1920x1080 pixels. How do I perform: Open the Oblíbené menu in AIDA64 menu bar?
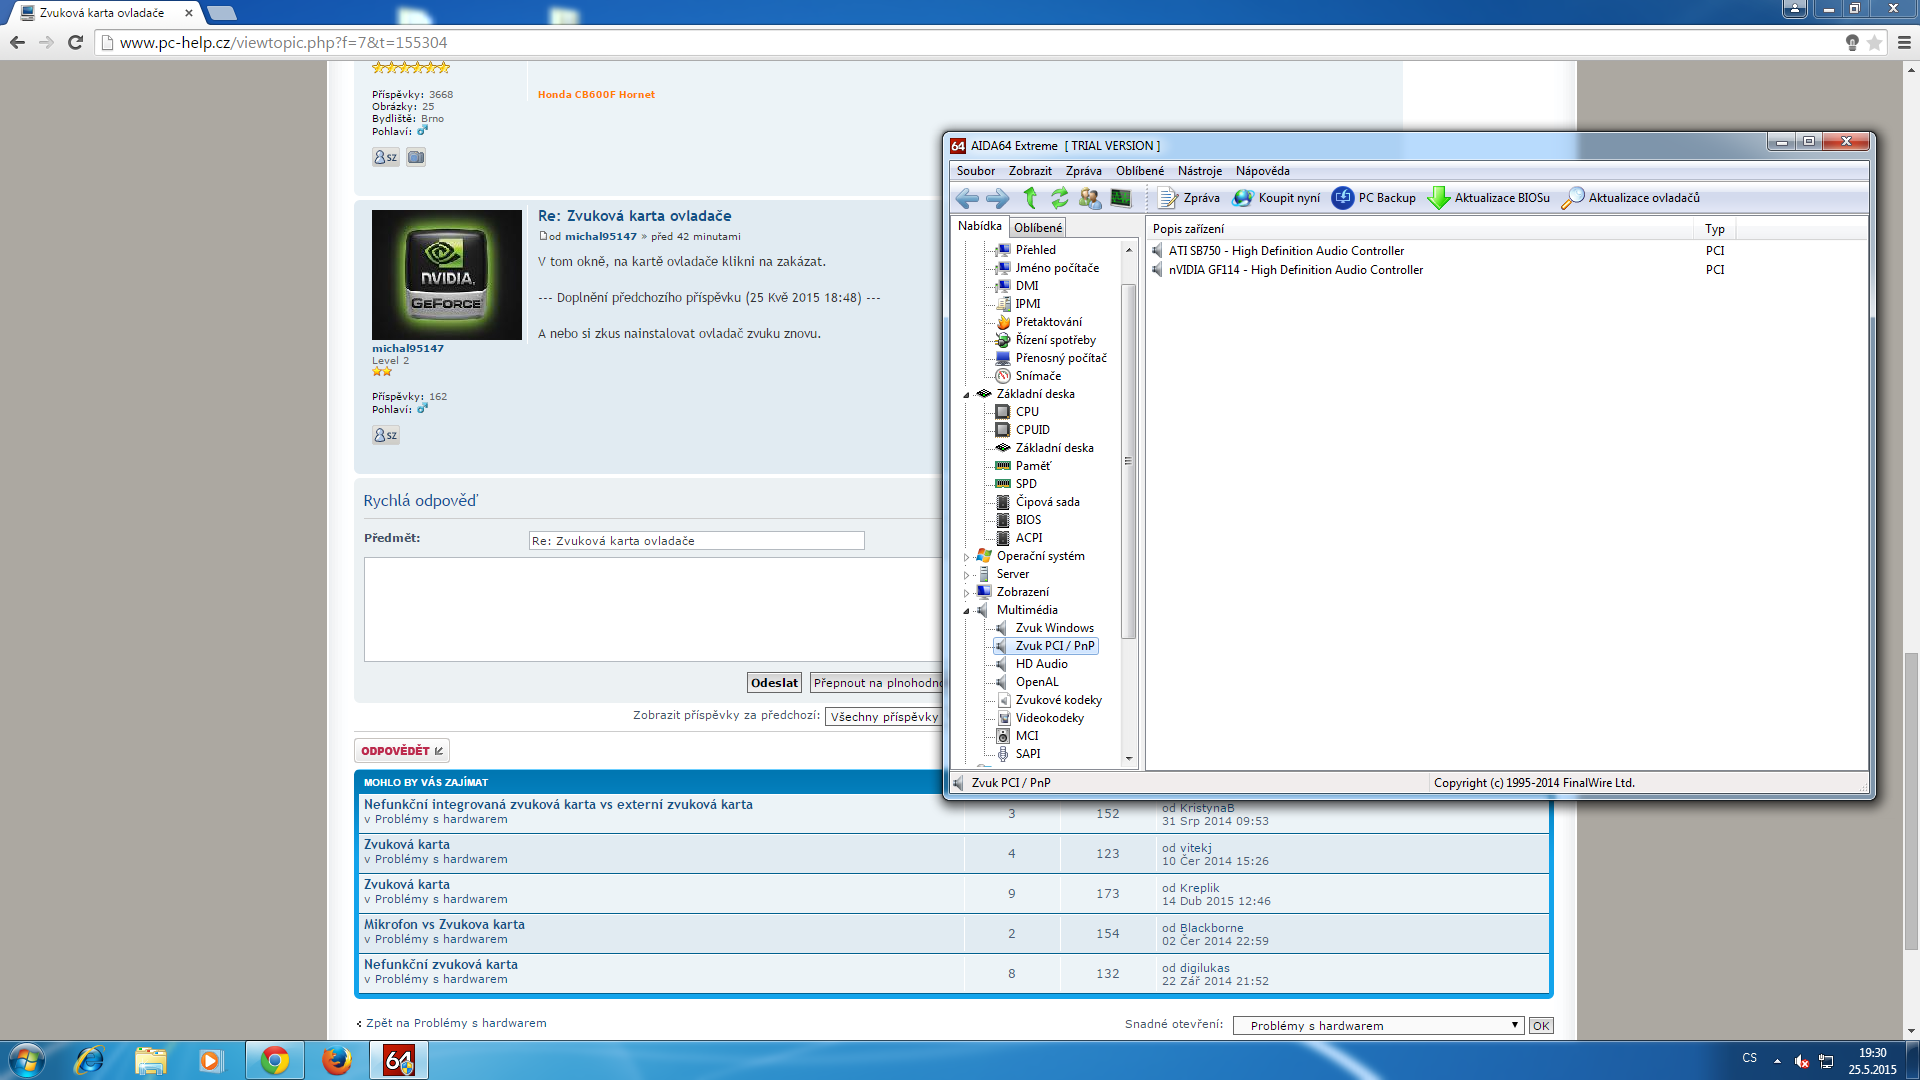pyautogui.click(x=1140, y=171)
